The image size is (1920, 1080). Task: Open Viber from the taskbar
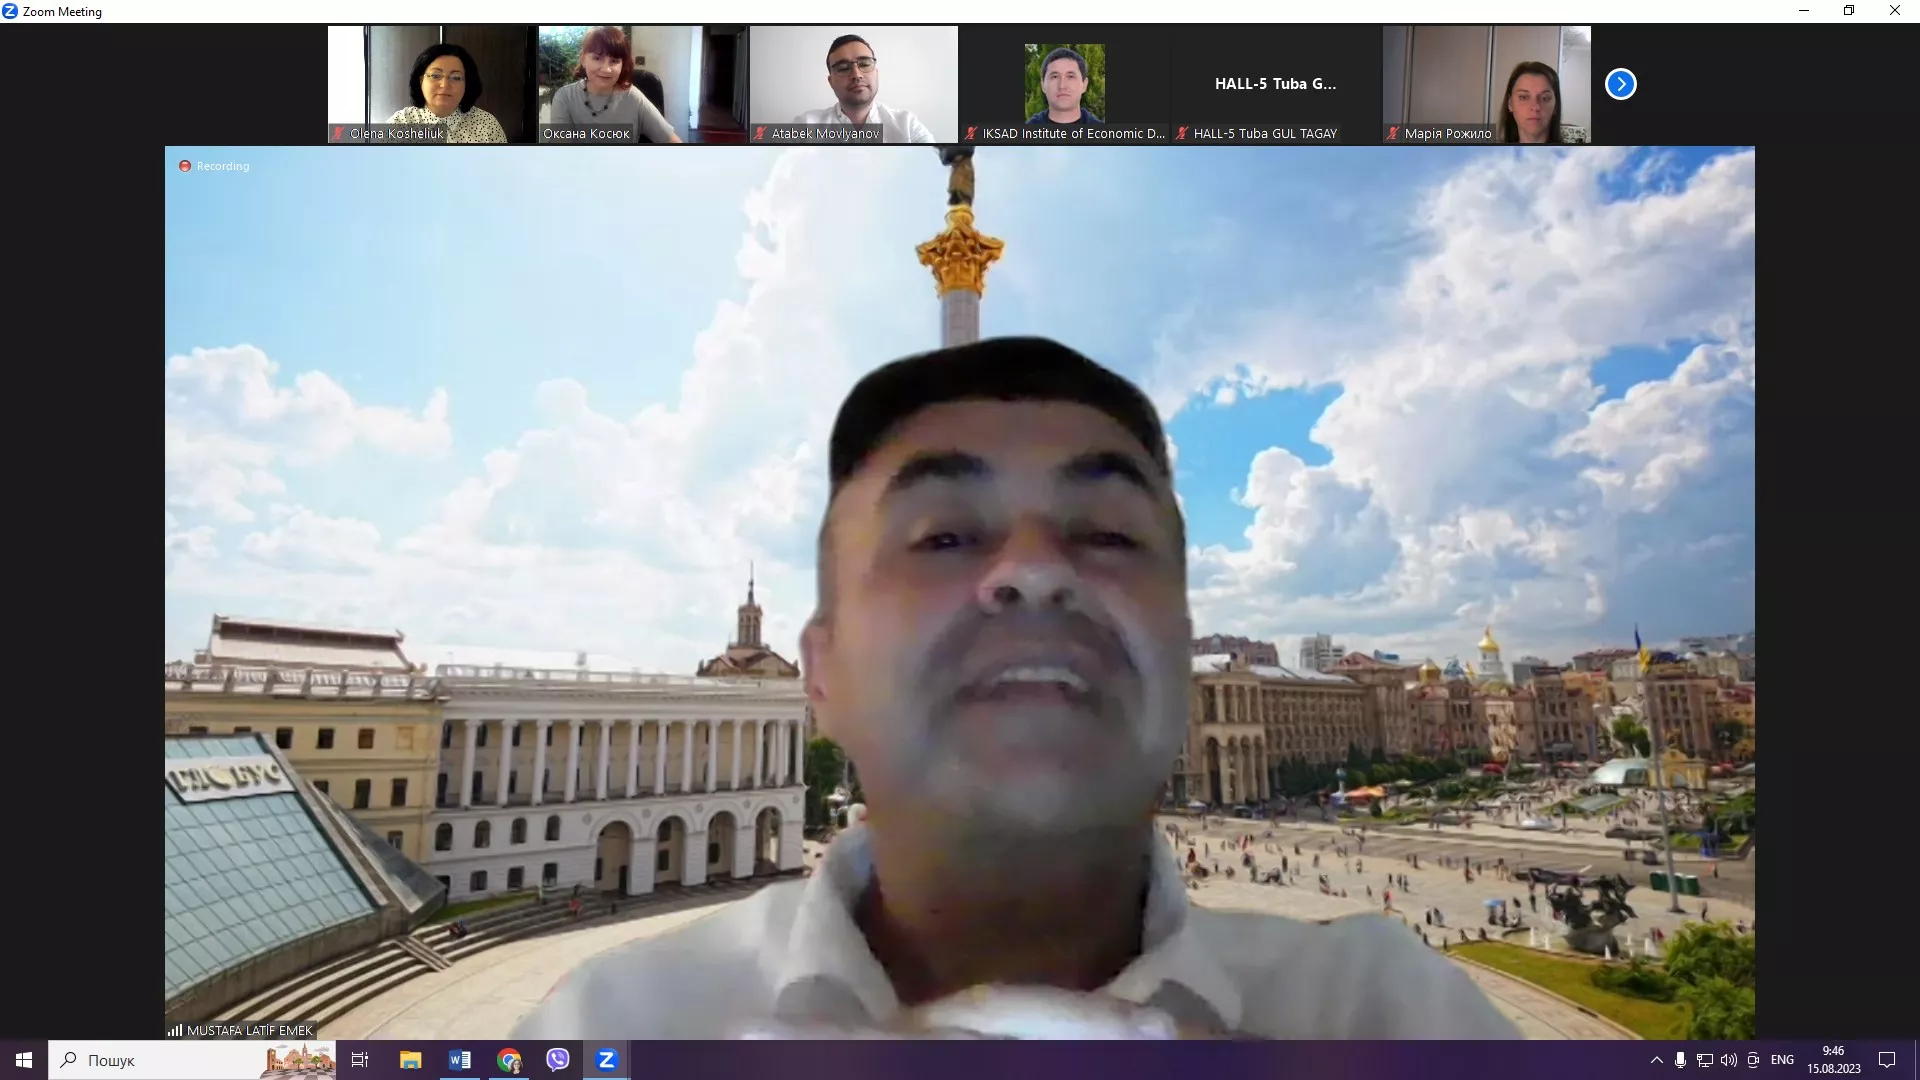tap(558, 1060)
